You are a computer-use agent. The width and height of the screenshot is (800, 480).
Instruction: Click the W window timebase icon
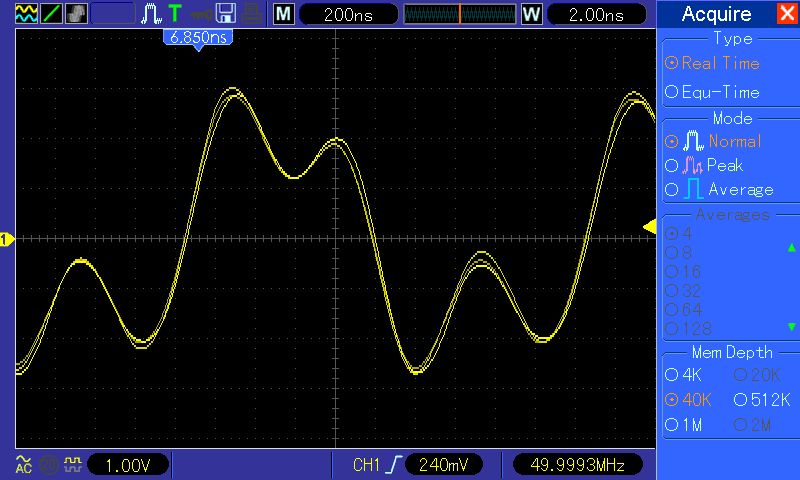coord(531,14)
